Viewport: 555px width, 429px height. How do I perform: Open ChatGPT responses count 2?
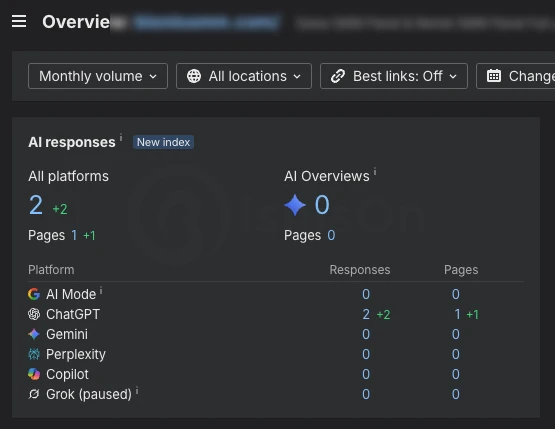366,314
